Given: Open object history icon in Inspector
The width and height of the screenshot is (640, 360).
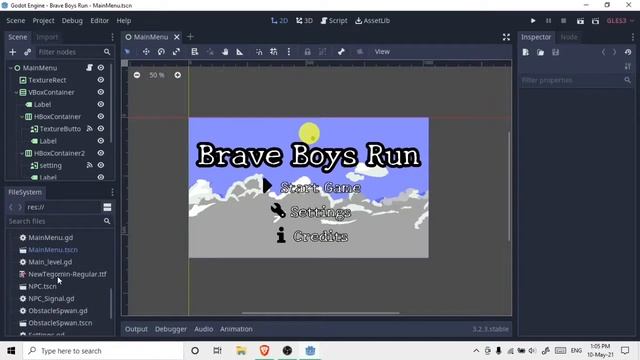Looking at the screenshot, I should point(628,52).
